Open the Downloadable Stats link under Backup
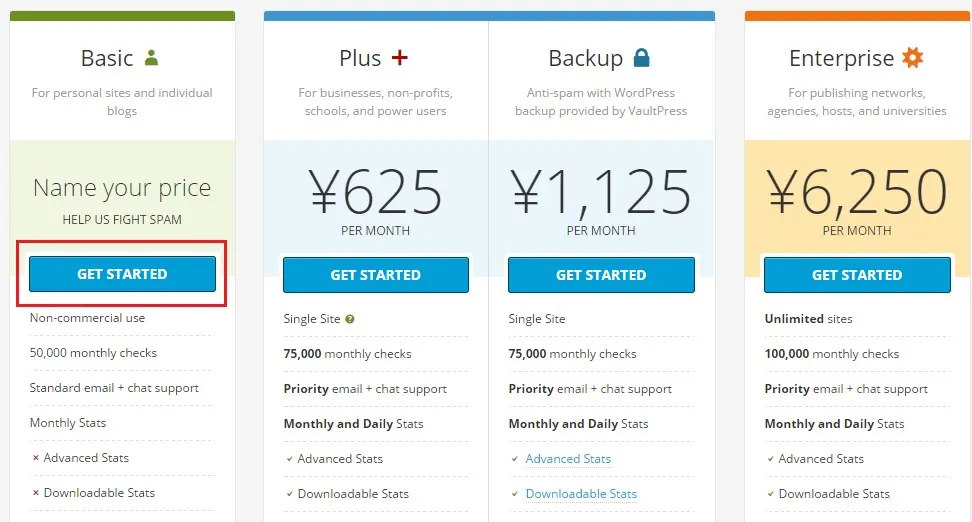 click(581, 494)
